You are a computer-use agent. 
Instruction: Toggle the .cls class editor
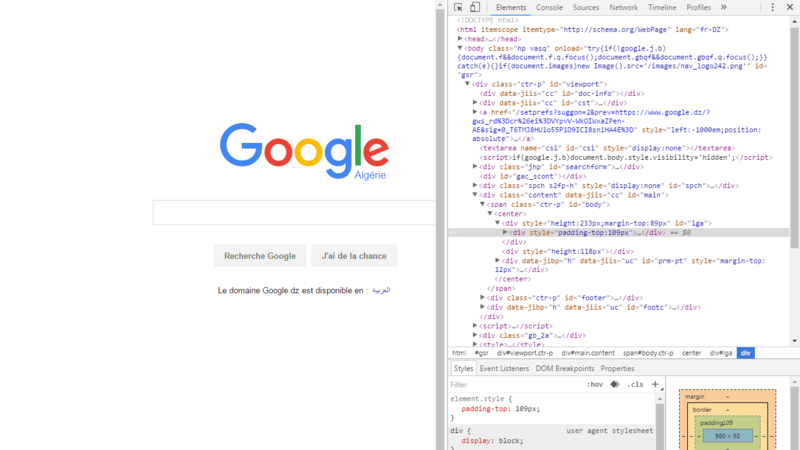635,384
